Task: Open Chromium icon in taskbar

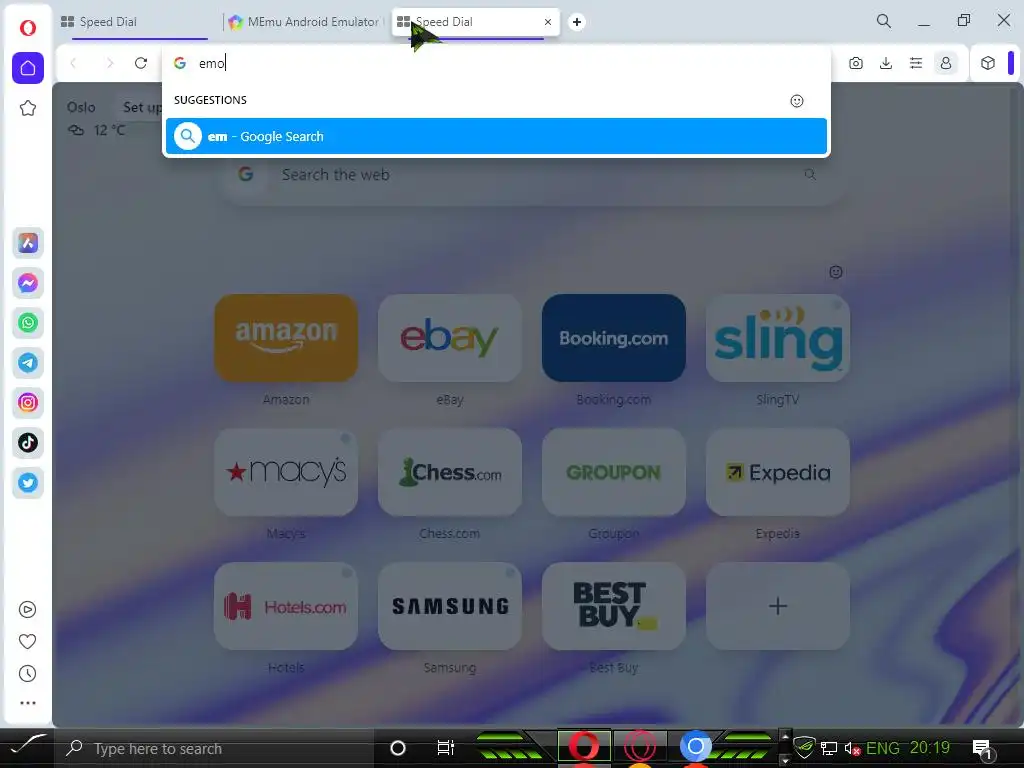Action: click(x=696, y=746)
